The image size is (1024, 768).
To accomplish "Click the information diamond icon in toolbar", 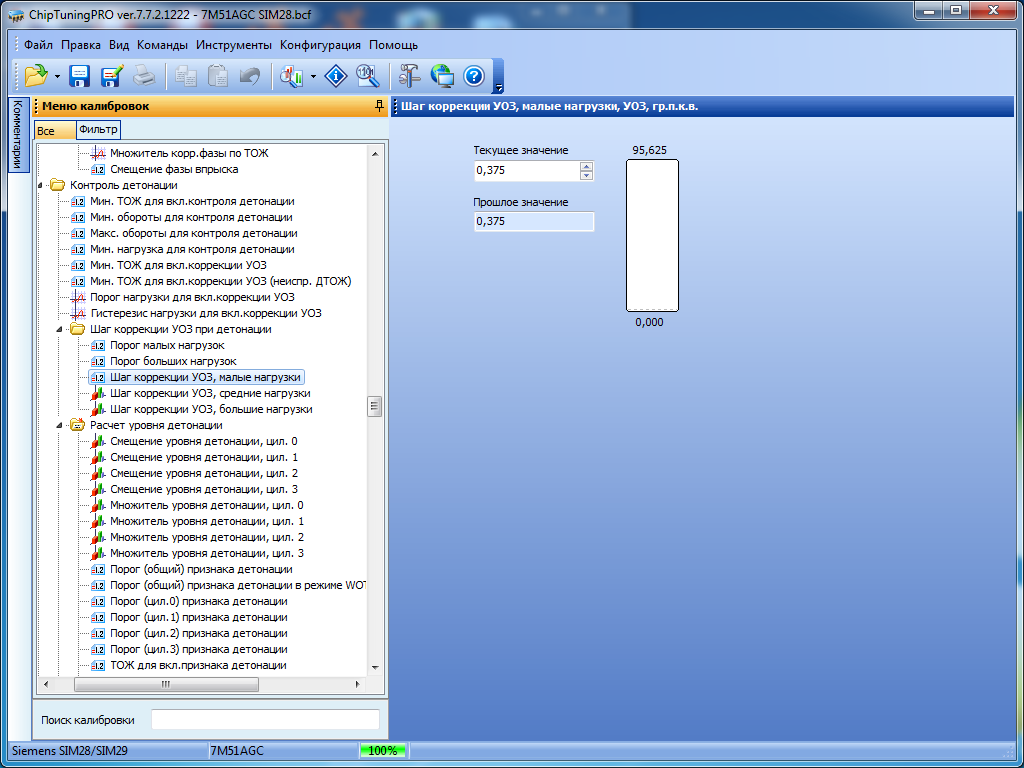I will 338,76.
